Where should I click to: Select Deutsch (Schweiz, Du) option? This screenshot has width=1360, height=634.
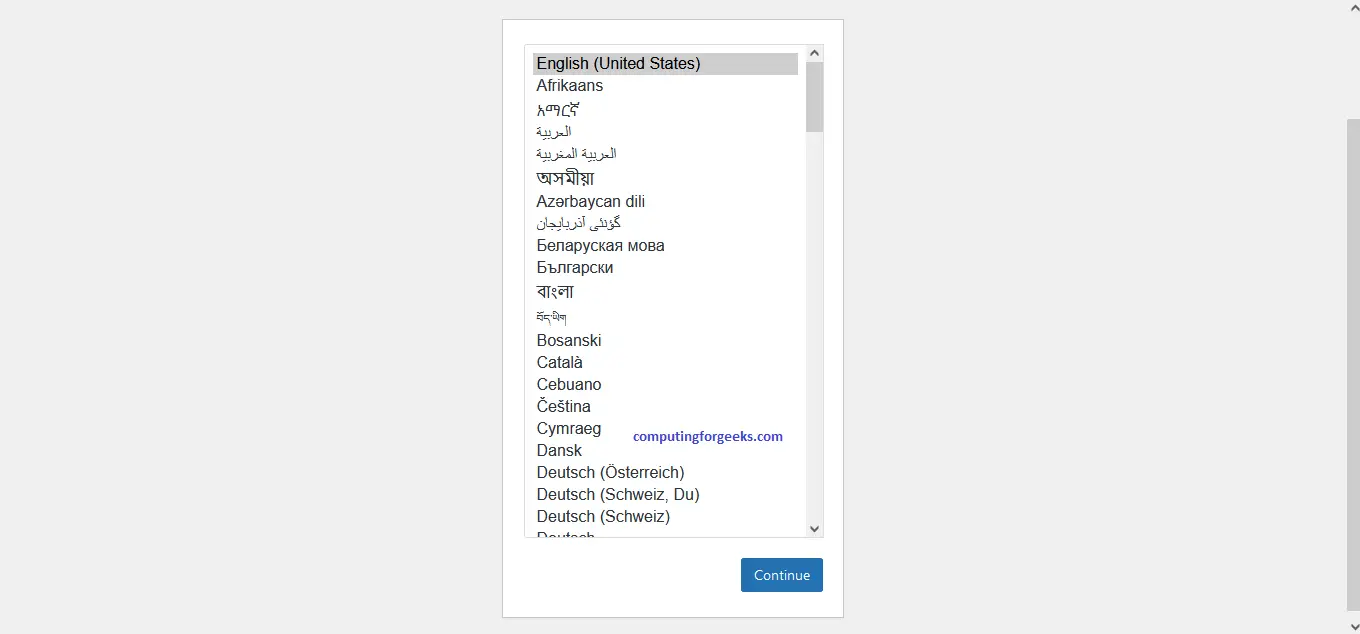click(618, 495)
